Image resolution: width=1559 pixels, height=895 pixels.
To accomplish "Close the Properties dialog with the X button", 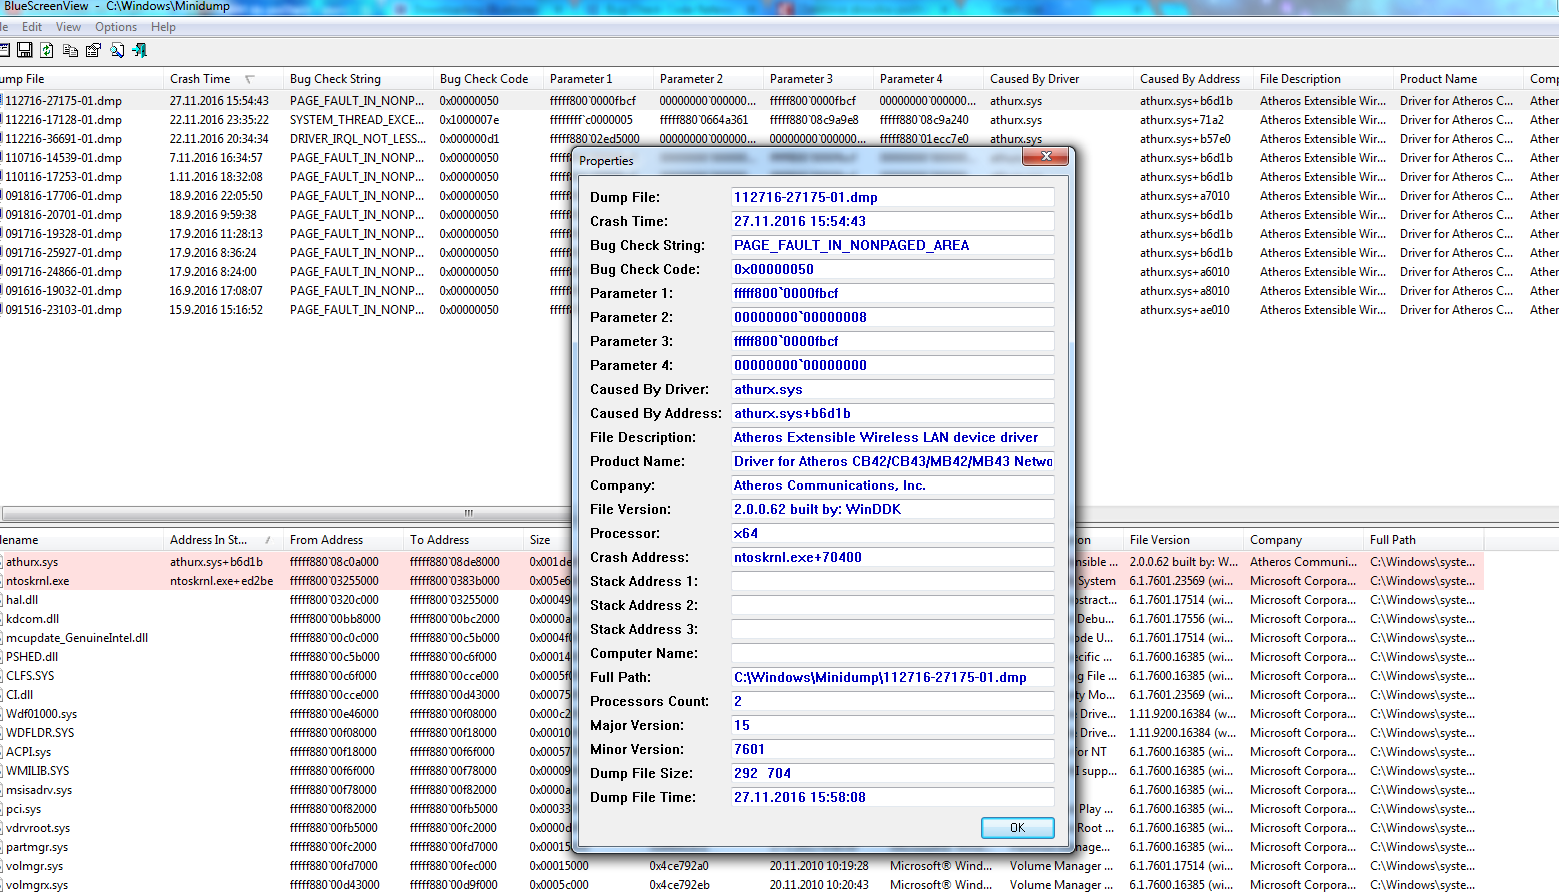I will 1046,157.
